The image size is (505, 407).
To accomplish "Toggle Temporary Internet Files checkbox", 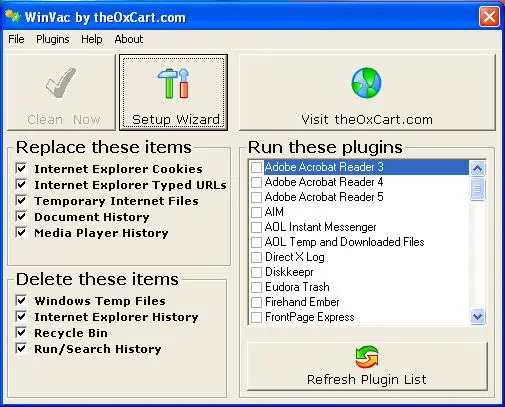I will (21, 200).
